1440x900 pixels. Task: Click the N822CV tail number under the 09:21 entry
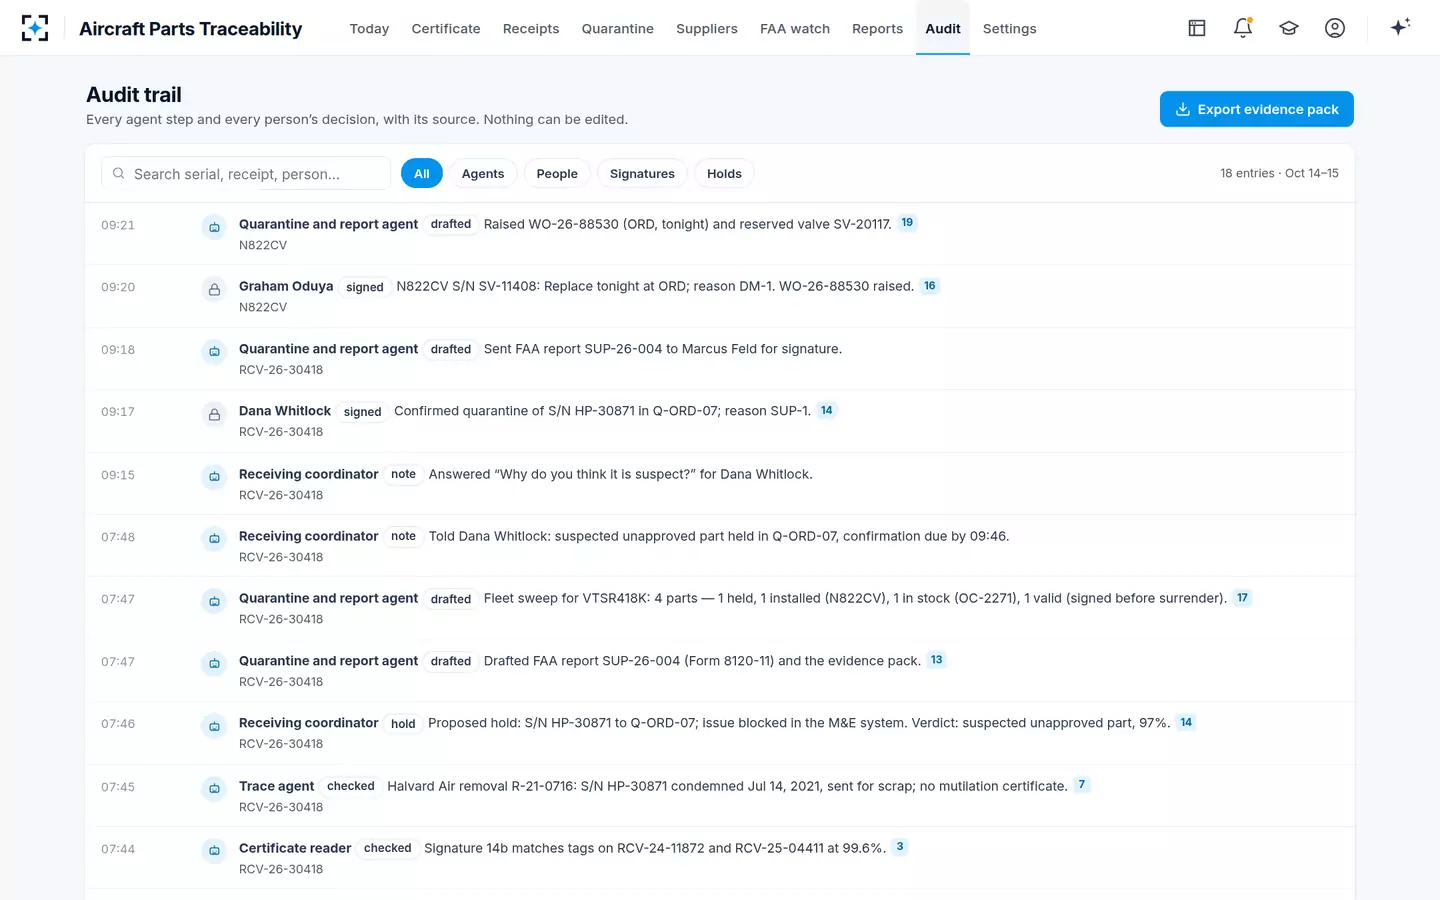263,245
